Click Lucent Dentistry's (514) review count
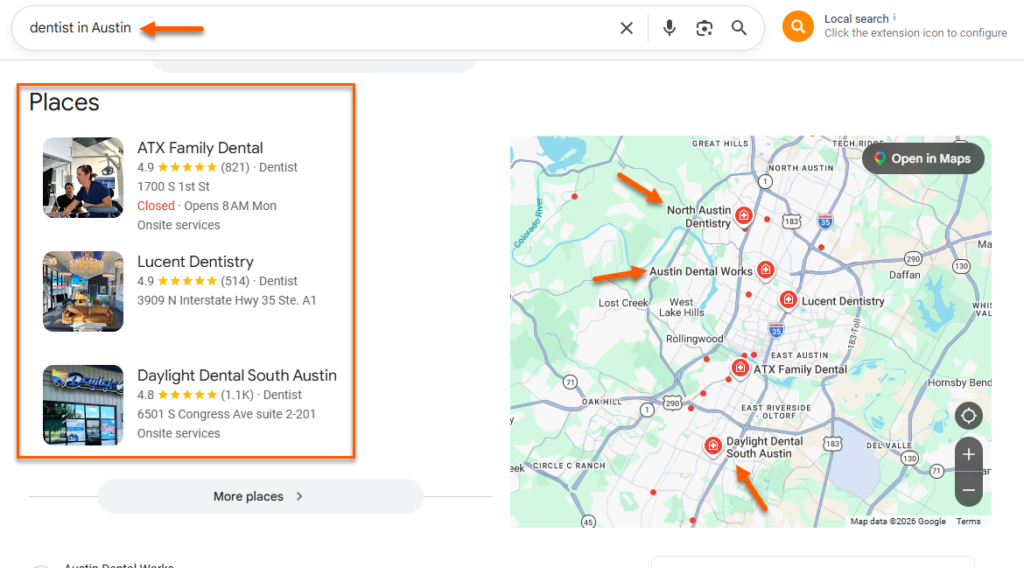This screenshot has width=1024, height=568. point(235,281)
